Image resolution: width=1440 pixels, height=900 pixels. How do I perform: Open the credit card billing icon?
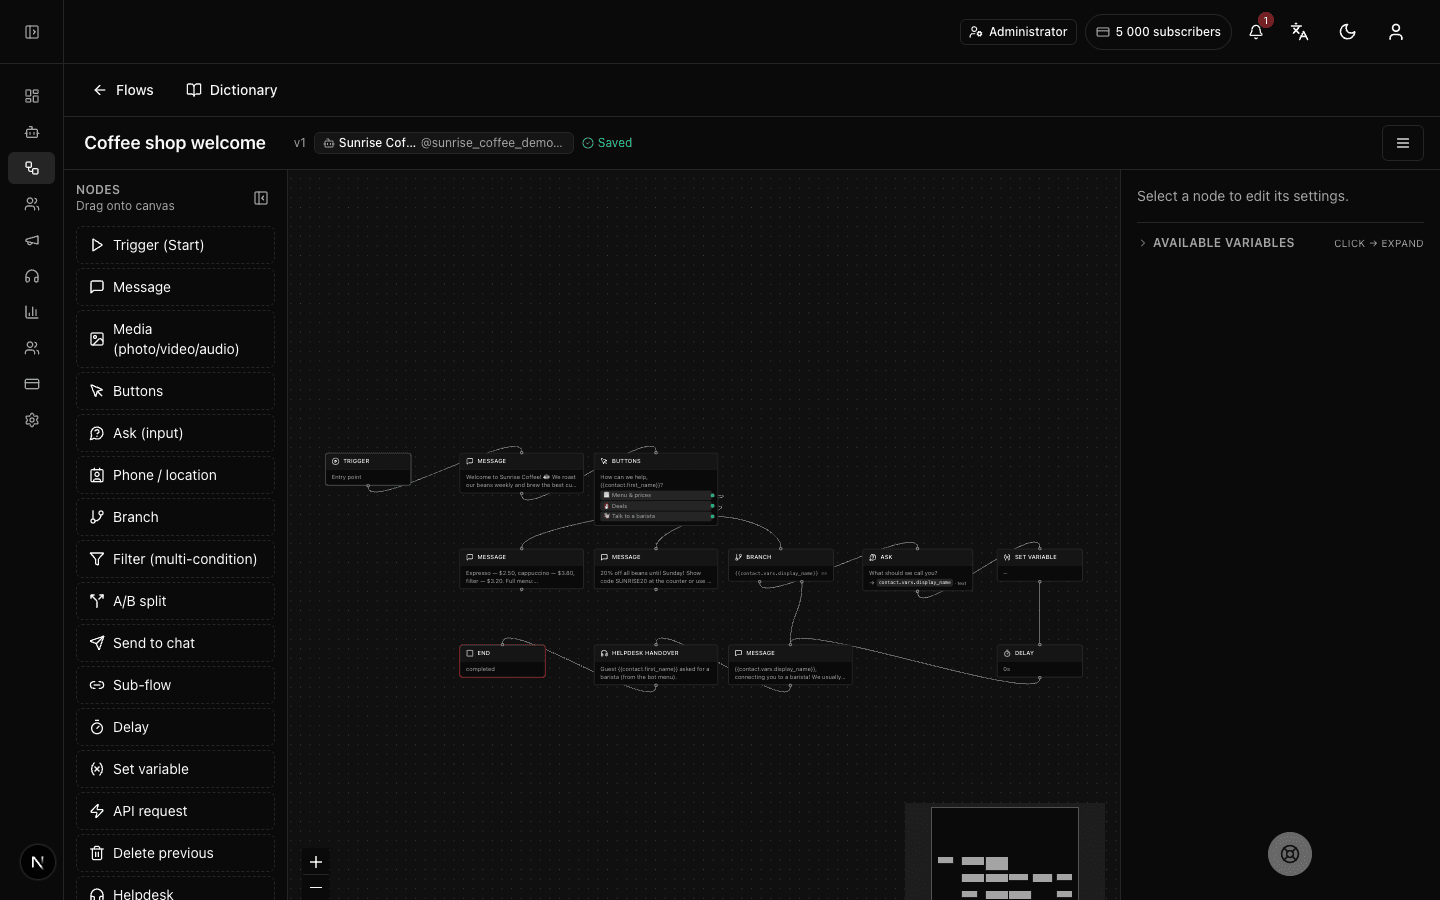pyautogui.click(x=32, y=384)
